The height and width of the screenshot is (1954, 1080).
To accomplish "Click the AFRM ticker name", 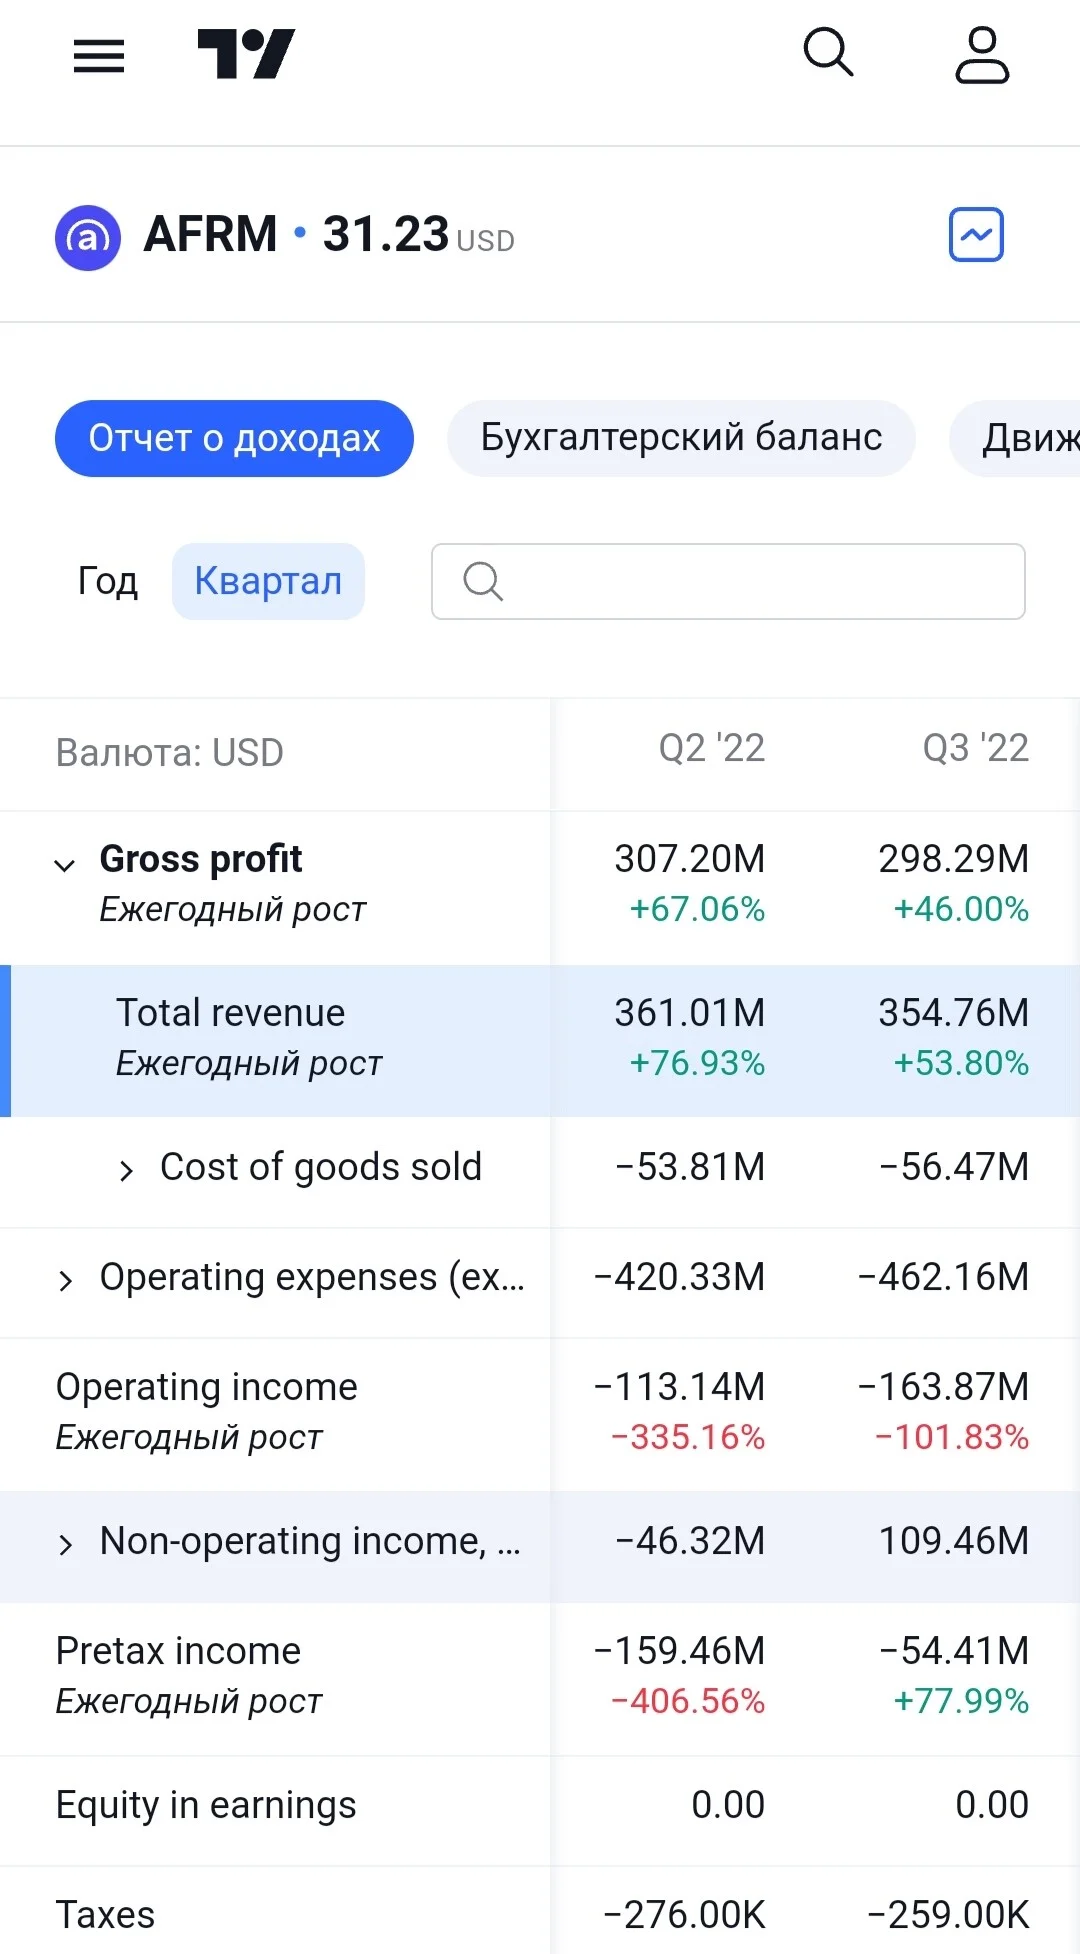I will coord(210,234).
